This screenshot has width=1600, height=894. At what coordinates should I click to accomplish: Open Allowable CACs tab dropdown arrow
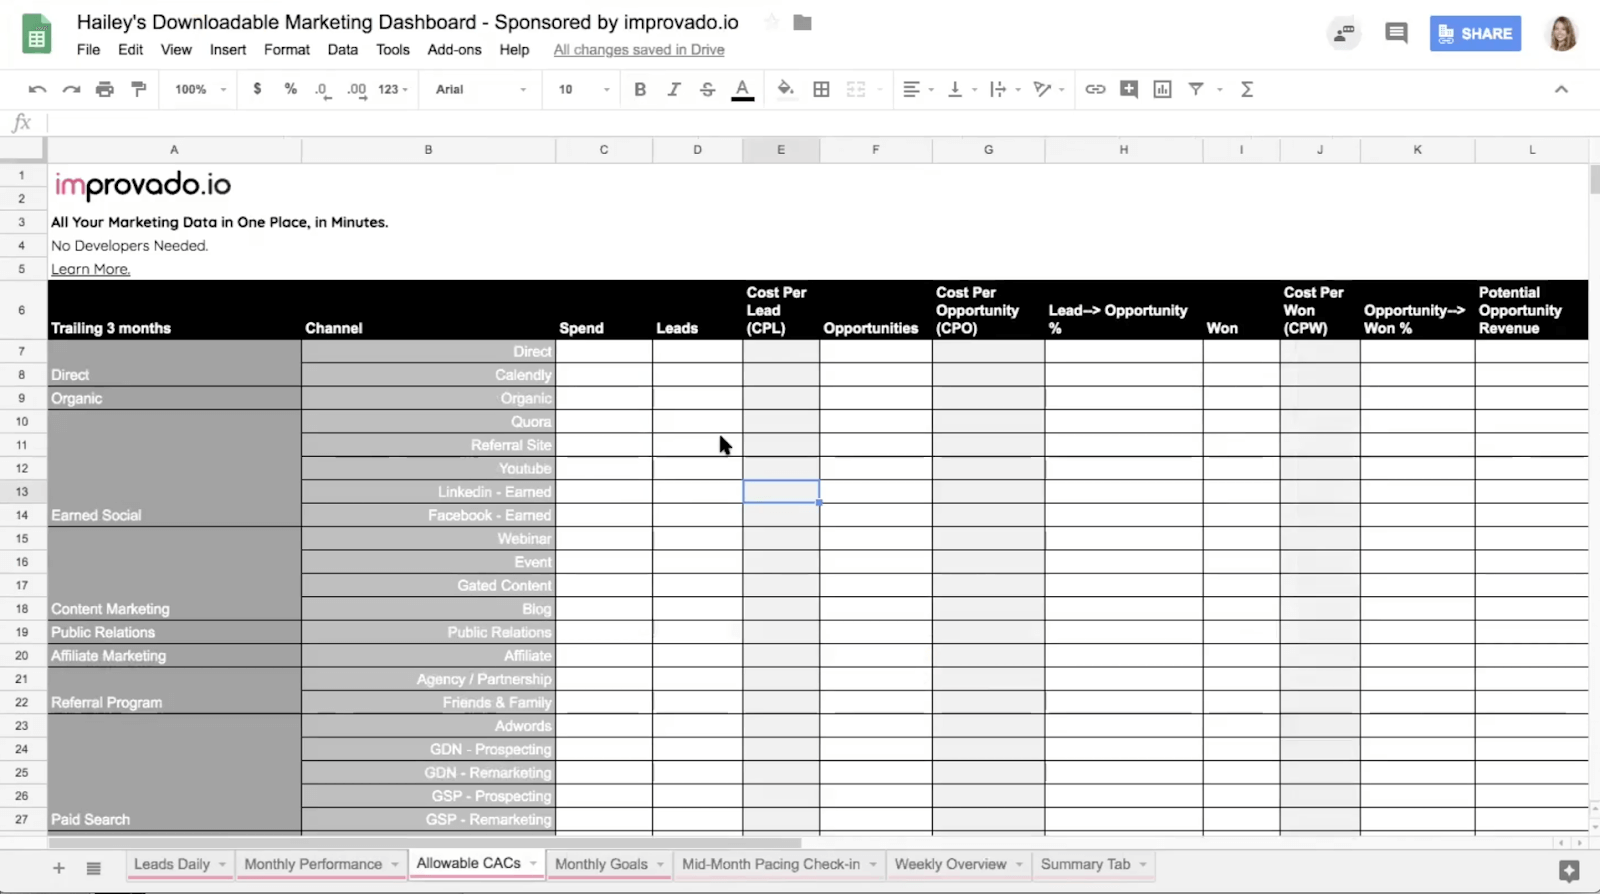pos(533,864)
